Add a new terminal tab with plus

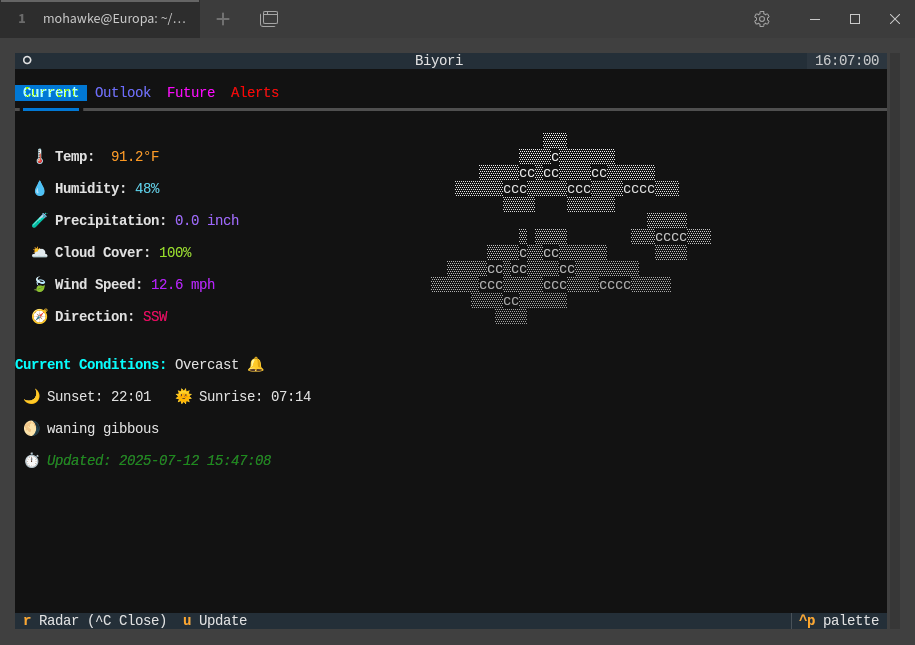coord(223,19)
